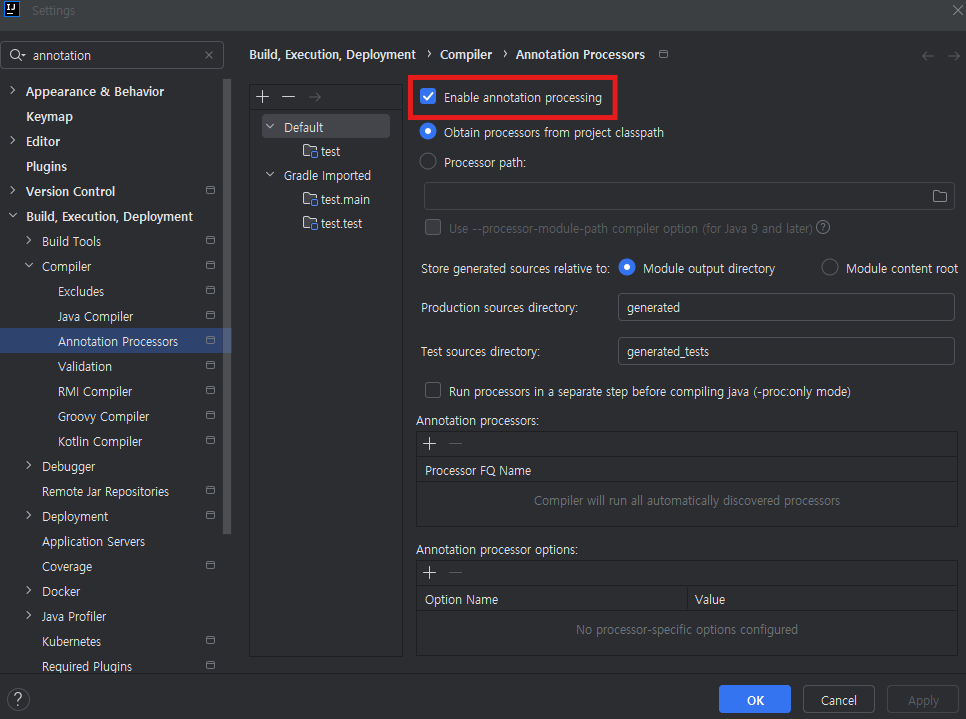Open Java Compiler settings

(95, 316)
